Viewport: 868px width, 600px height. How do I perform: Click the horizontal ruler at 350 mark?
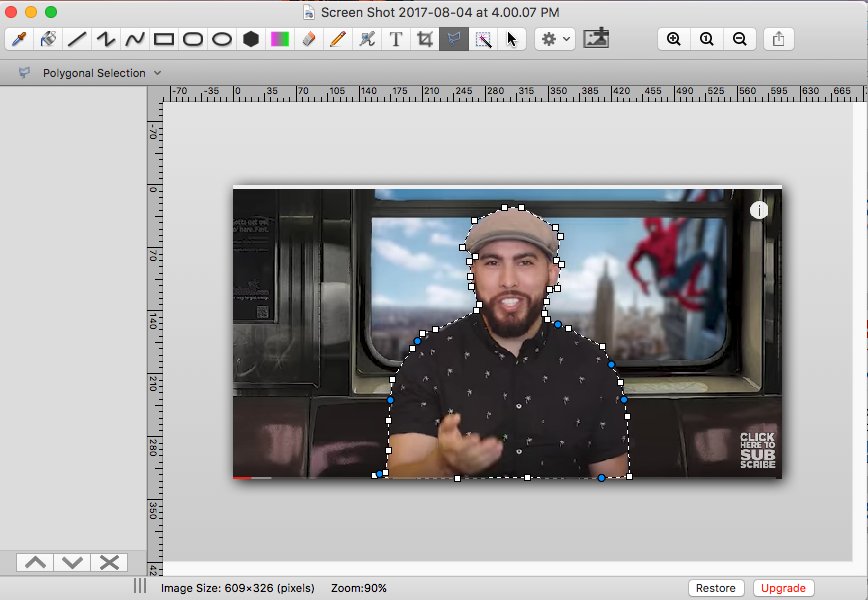coord(558,91)
